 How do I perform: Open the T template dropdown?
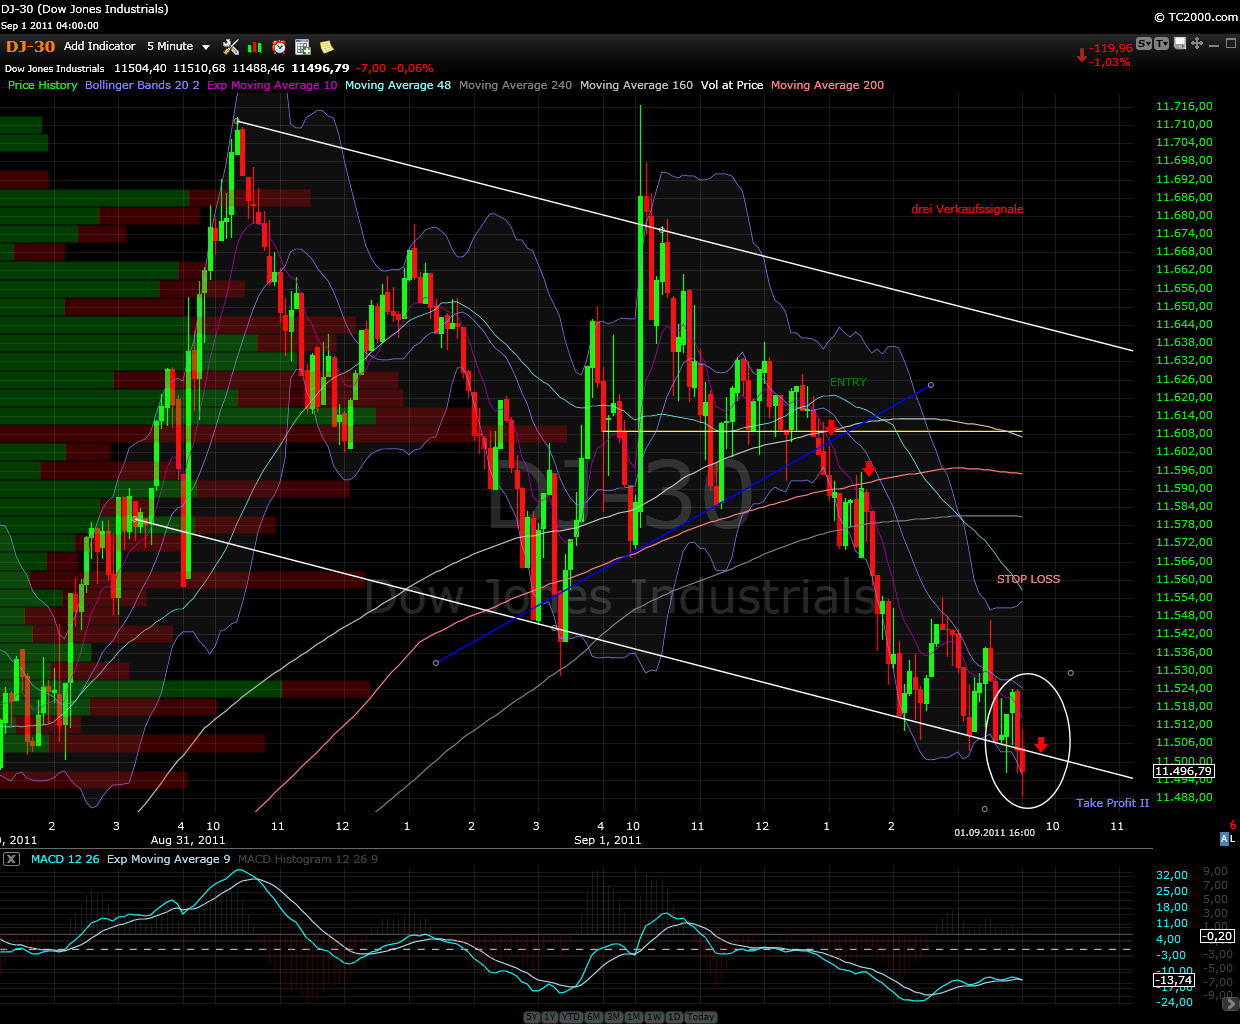1162,44
